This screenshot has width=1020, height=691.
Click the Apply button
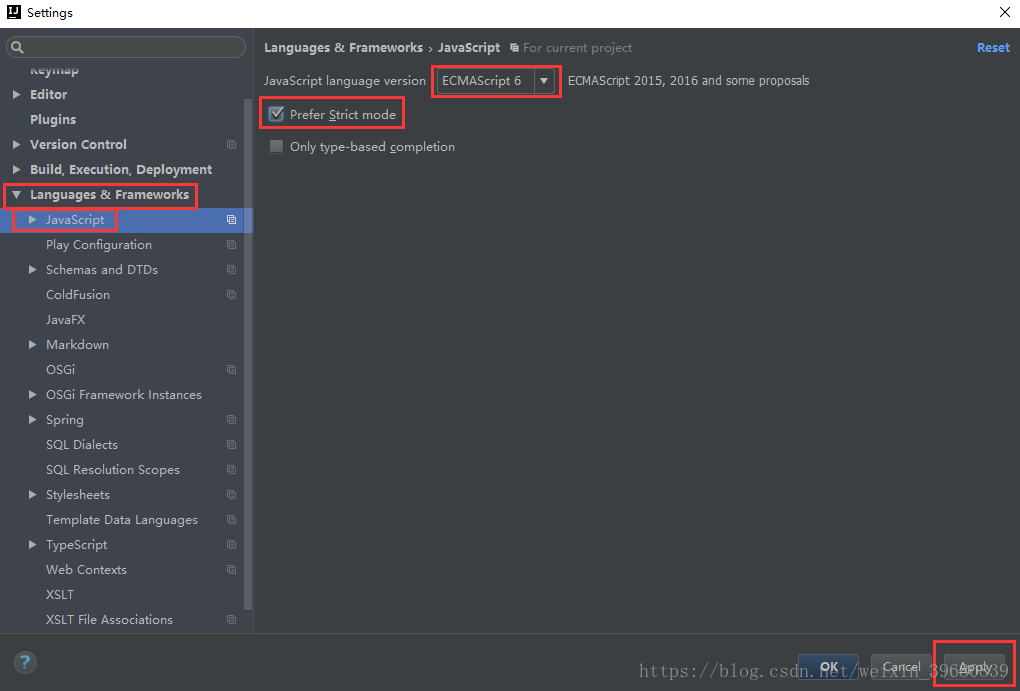pos(974,667)
